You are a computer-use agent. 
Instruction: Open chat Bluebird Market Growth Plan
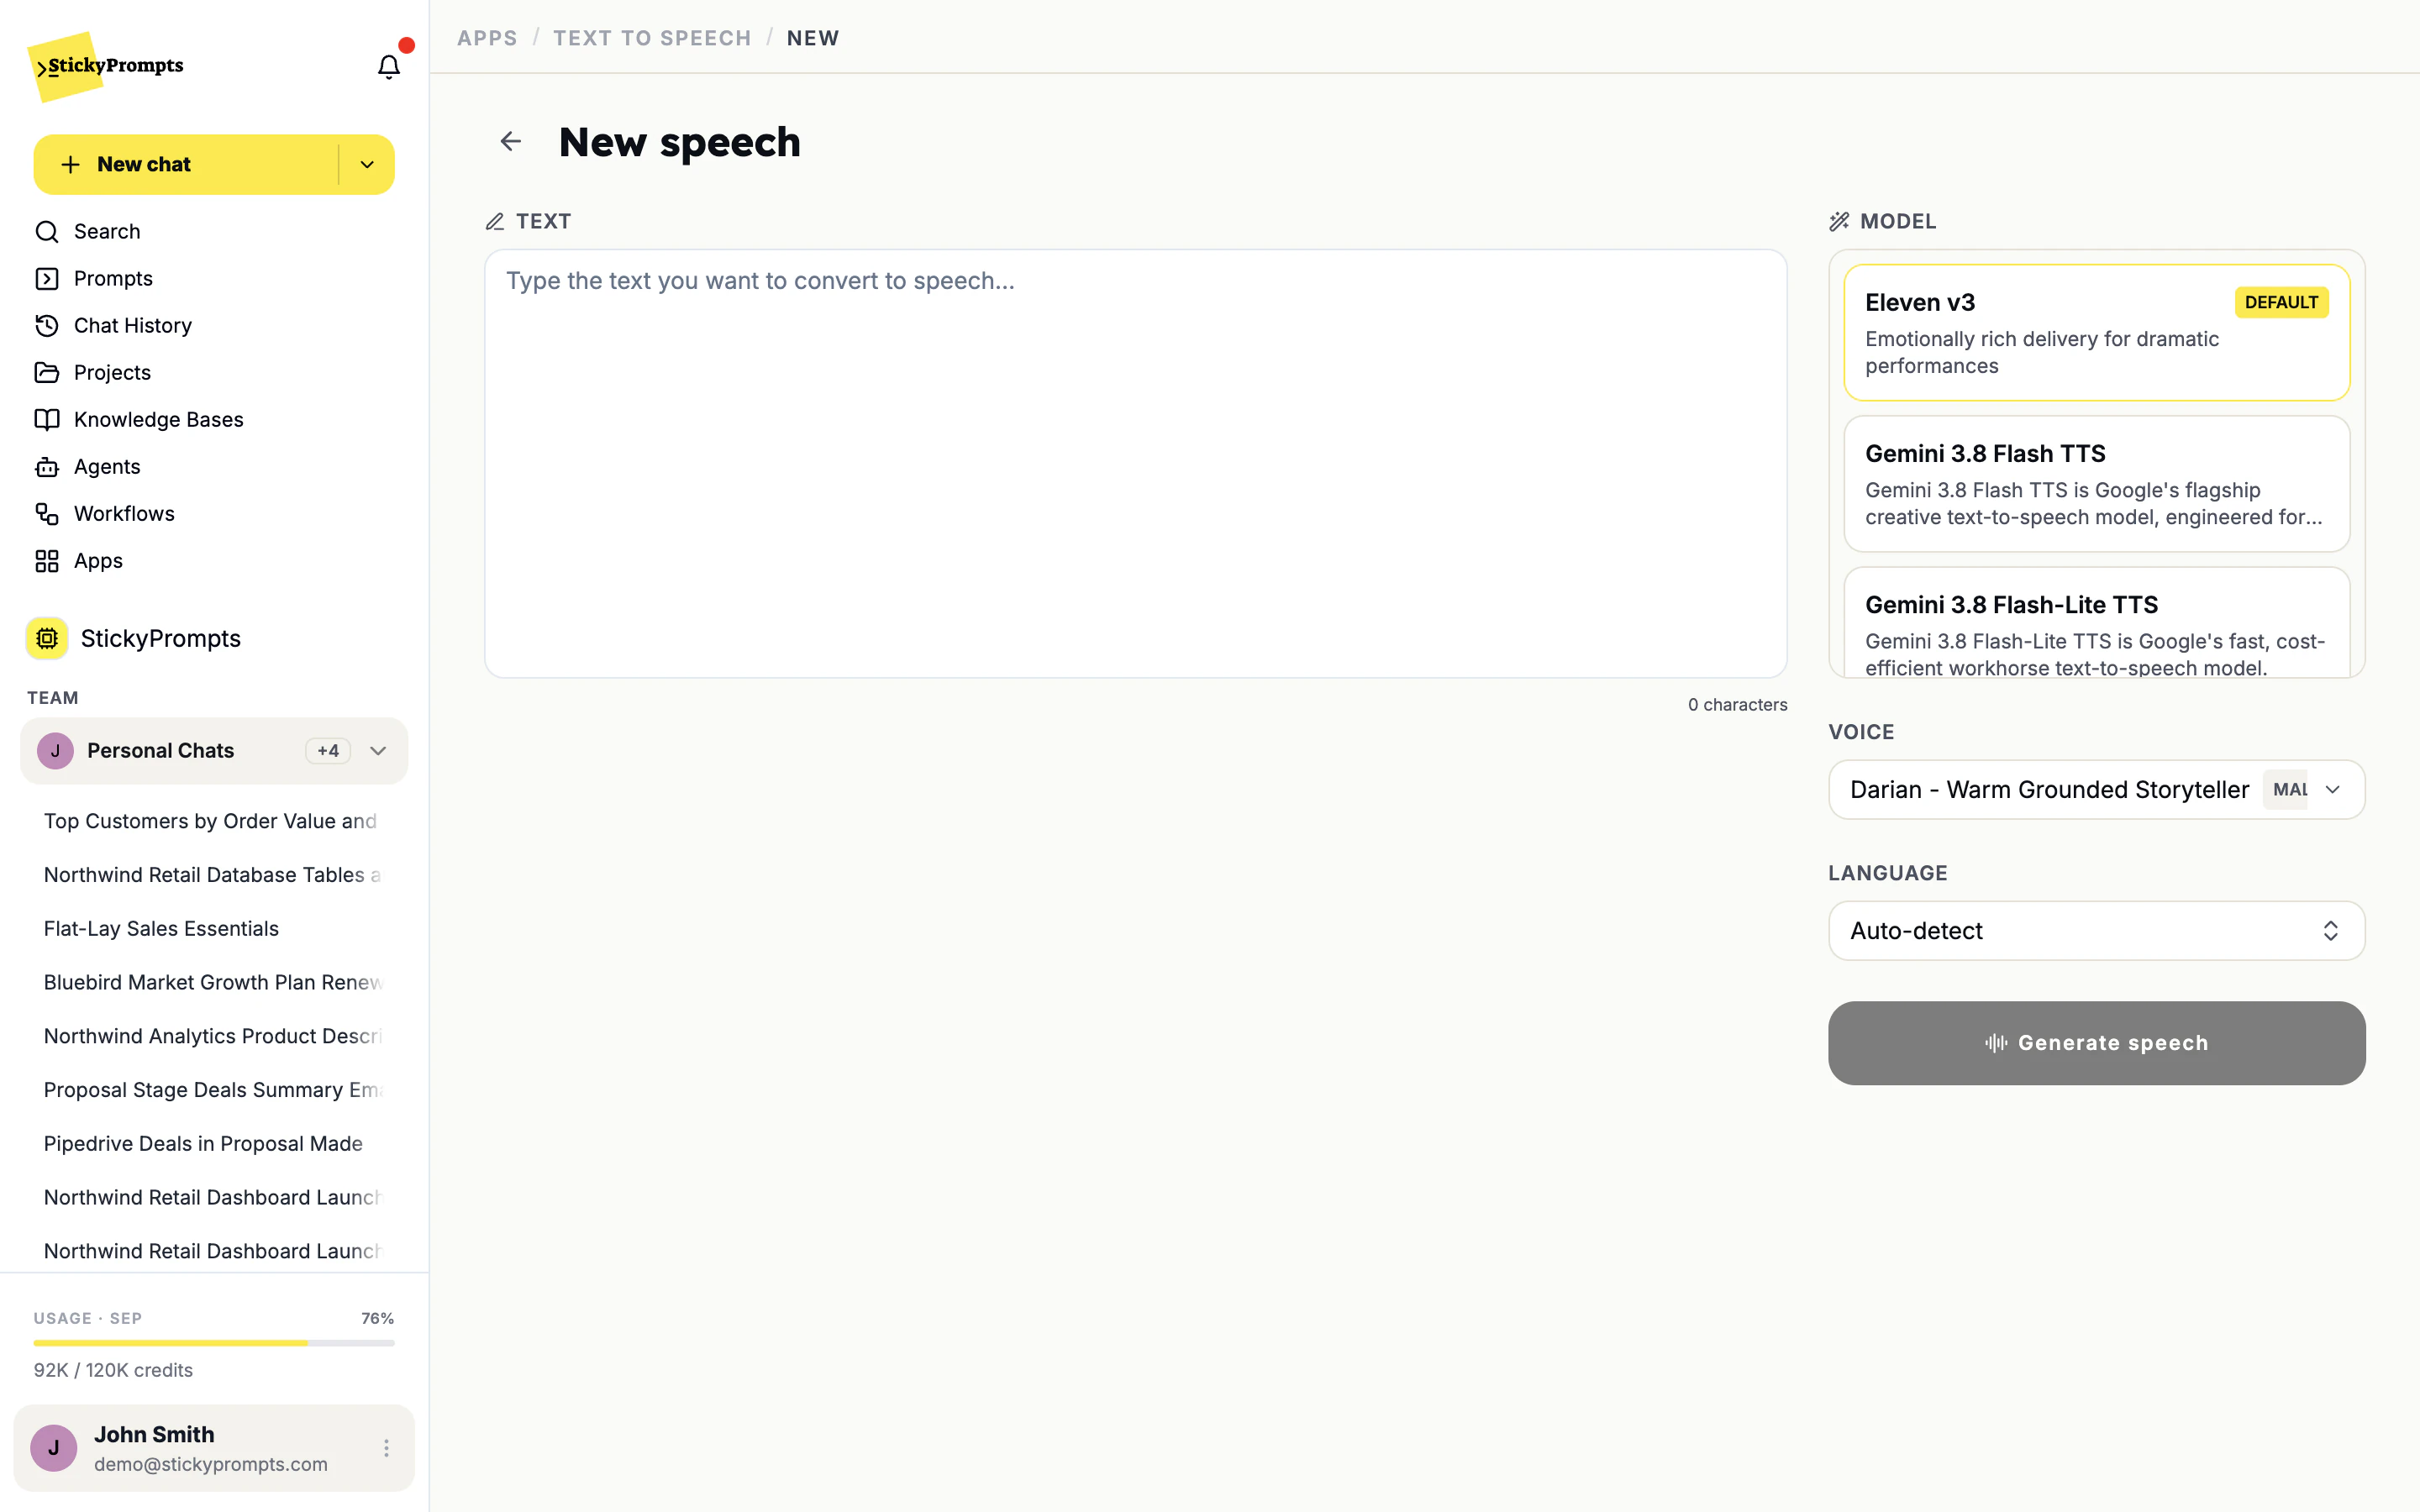(213, 983)
